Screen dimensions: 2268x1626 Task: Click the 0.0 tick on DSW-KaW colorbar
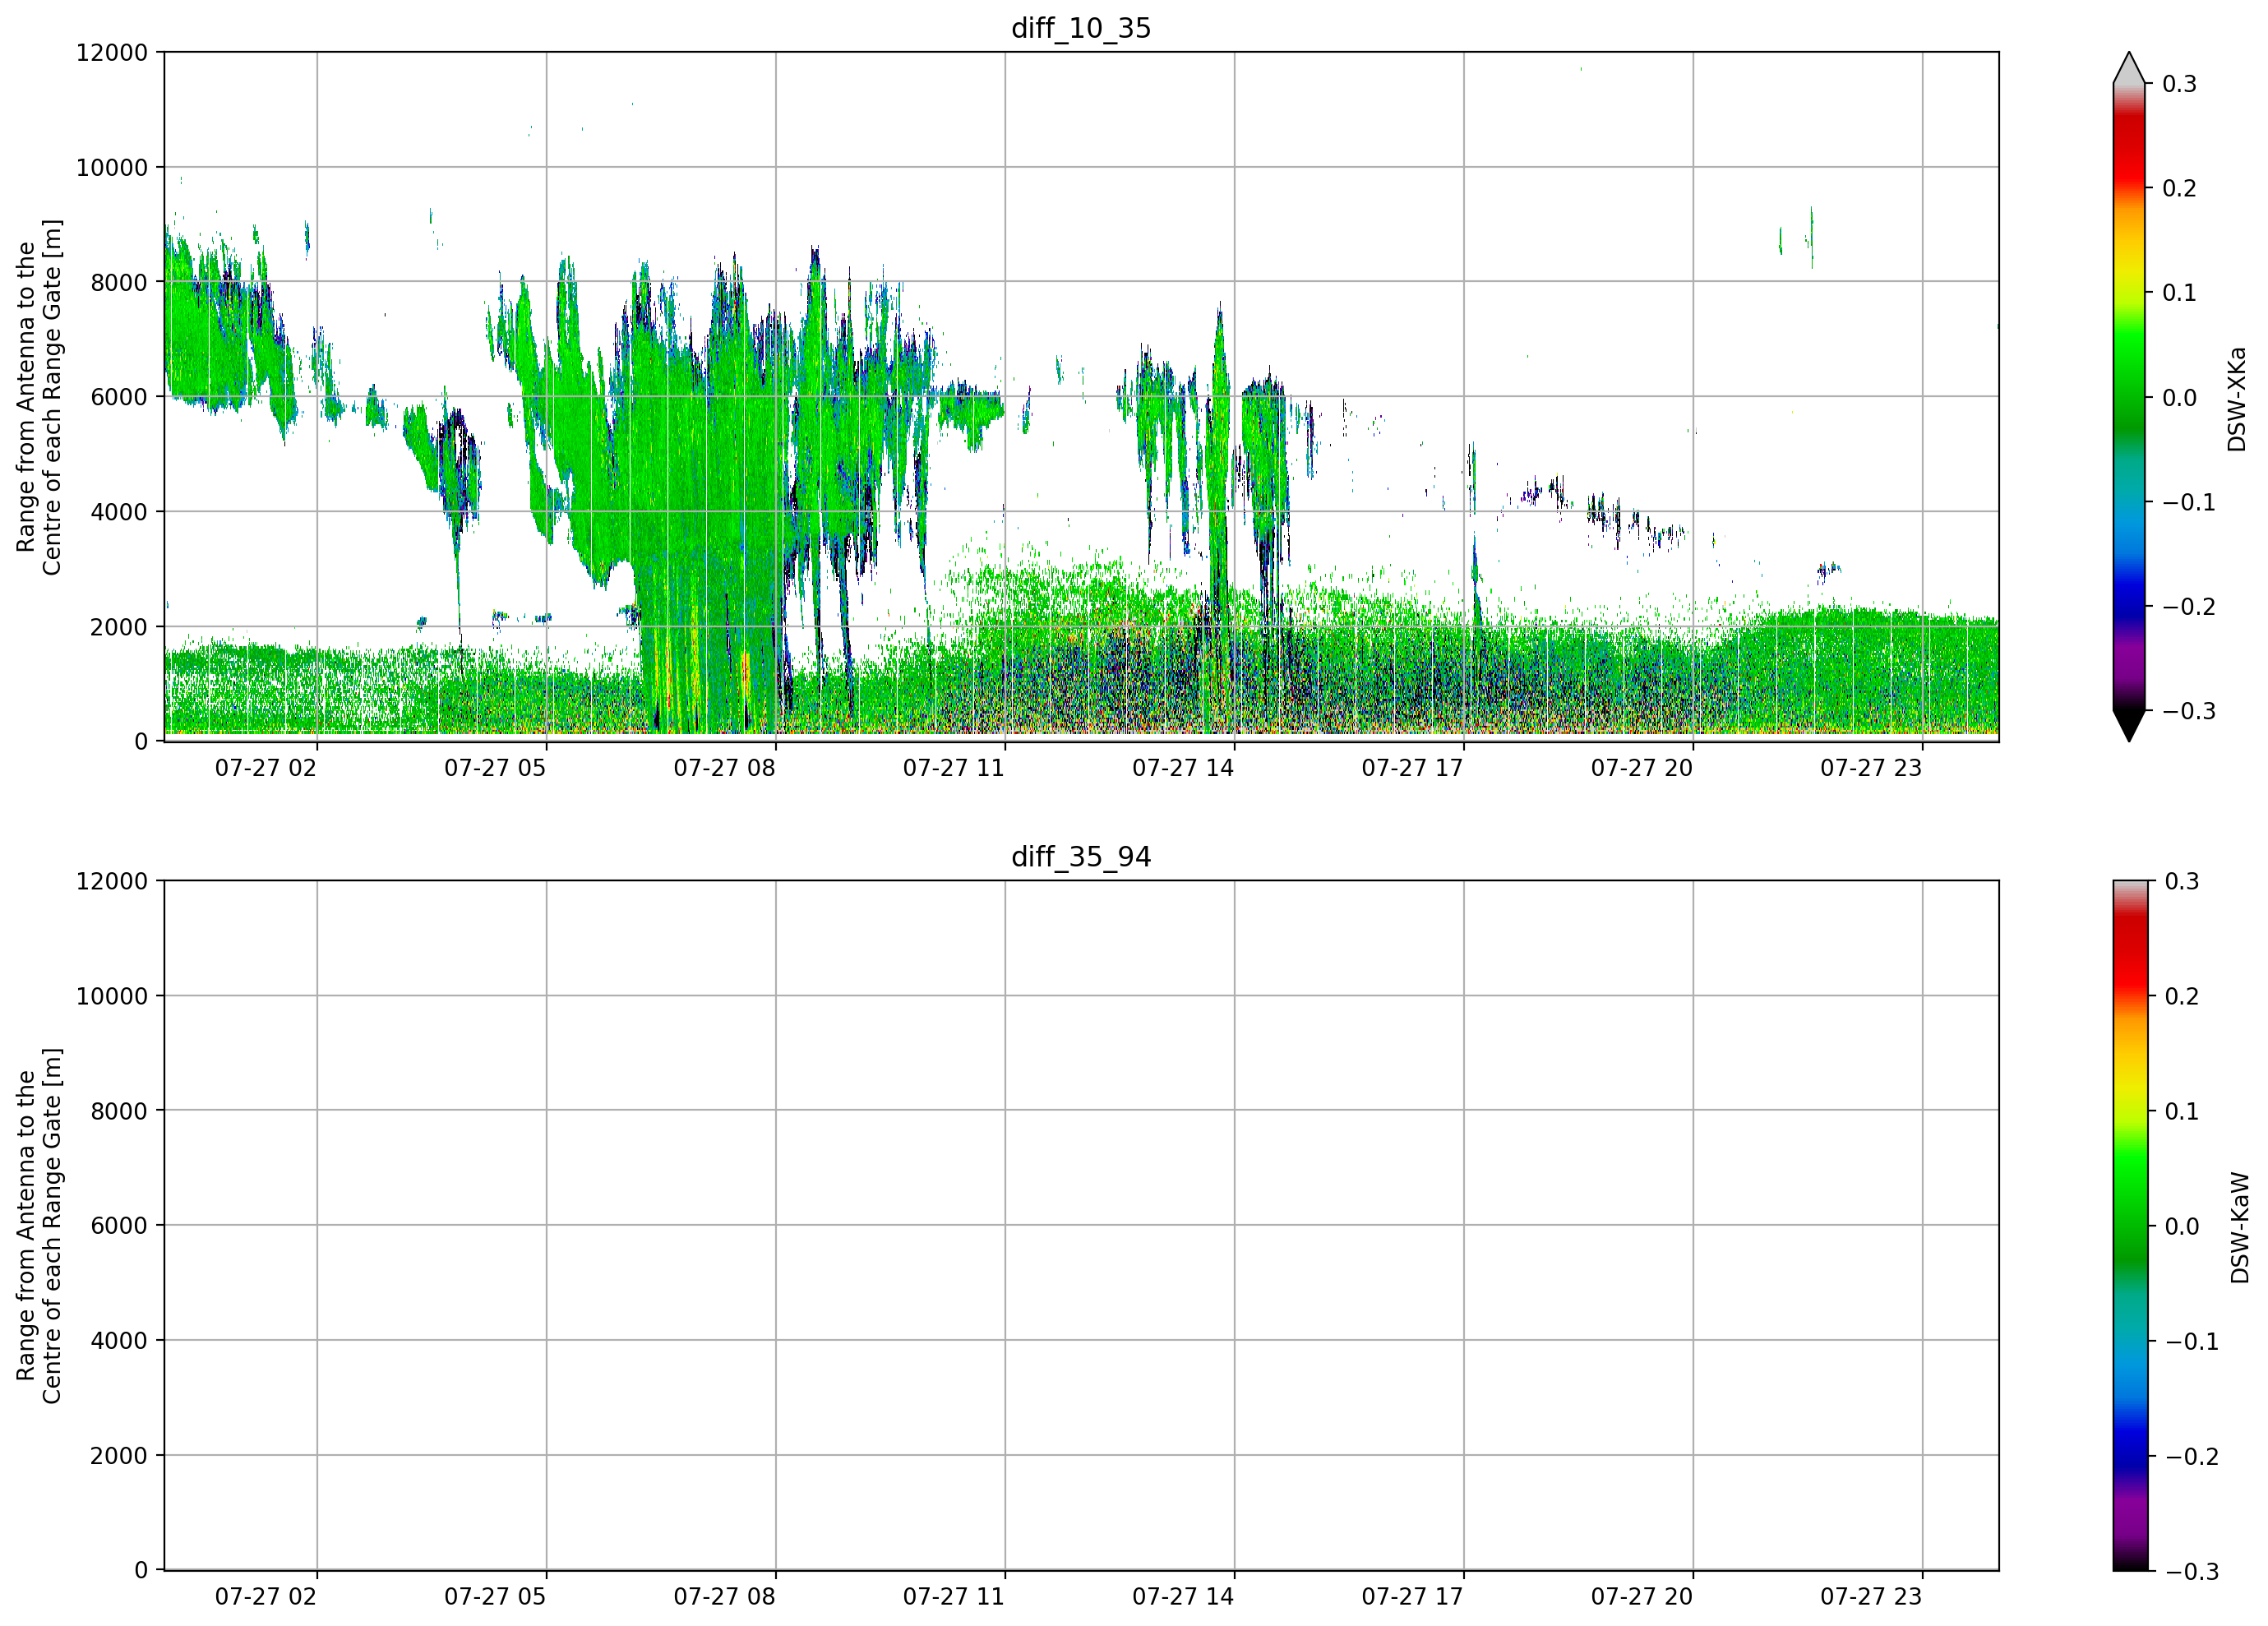click(x=2182, y=1226)
